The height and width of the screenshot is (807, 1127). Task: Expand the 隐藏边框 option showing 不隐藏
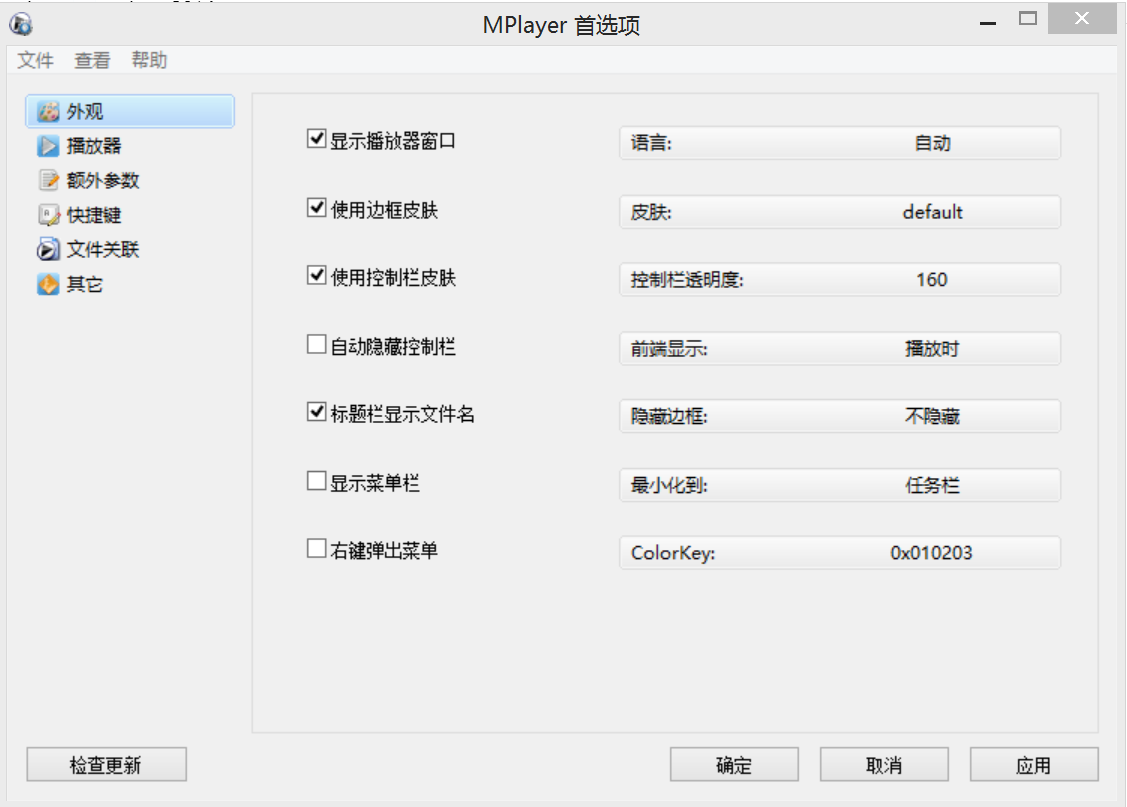tap(840, 416)
